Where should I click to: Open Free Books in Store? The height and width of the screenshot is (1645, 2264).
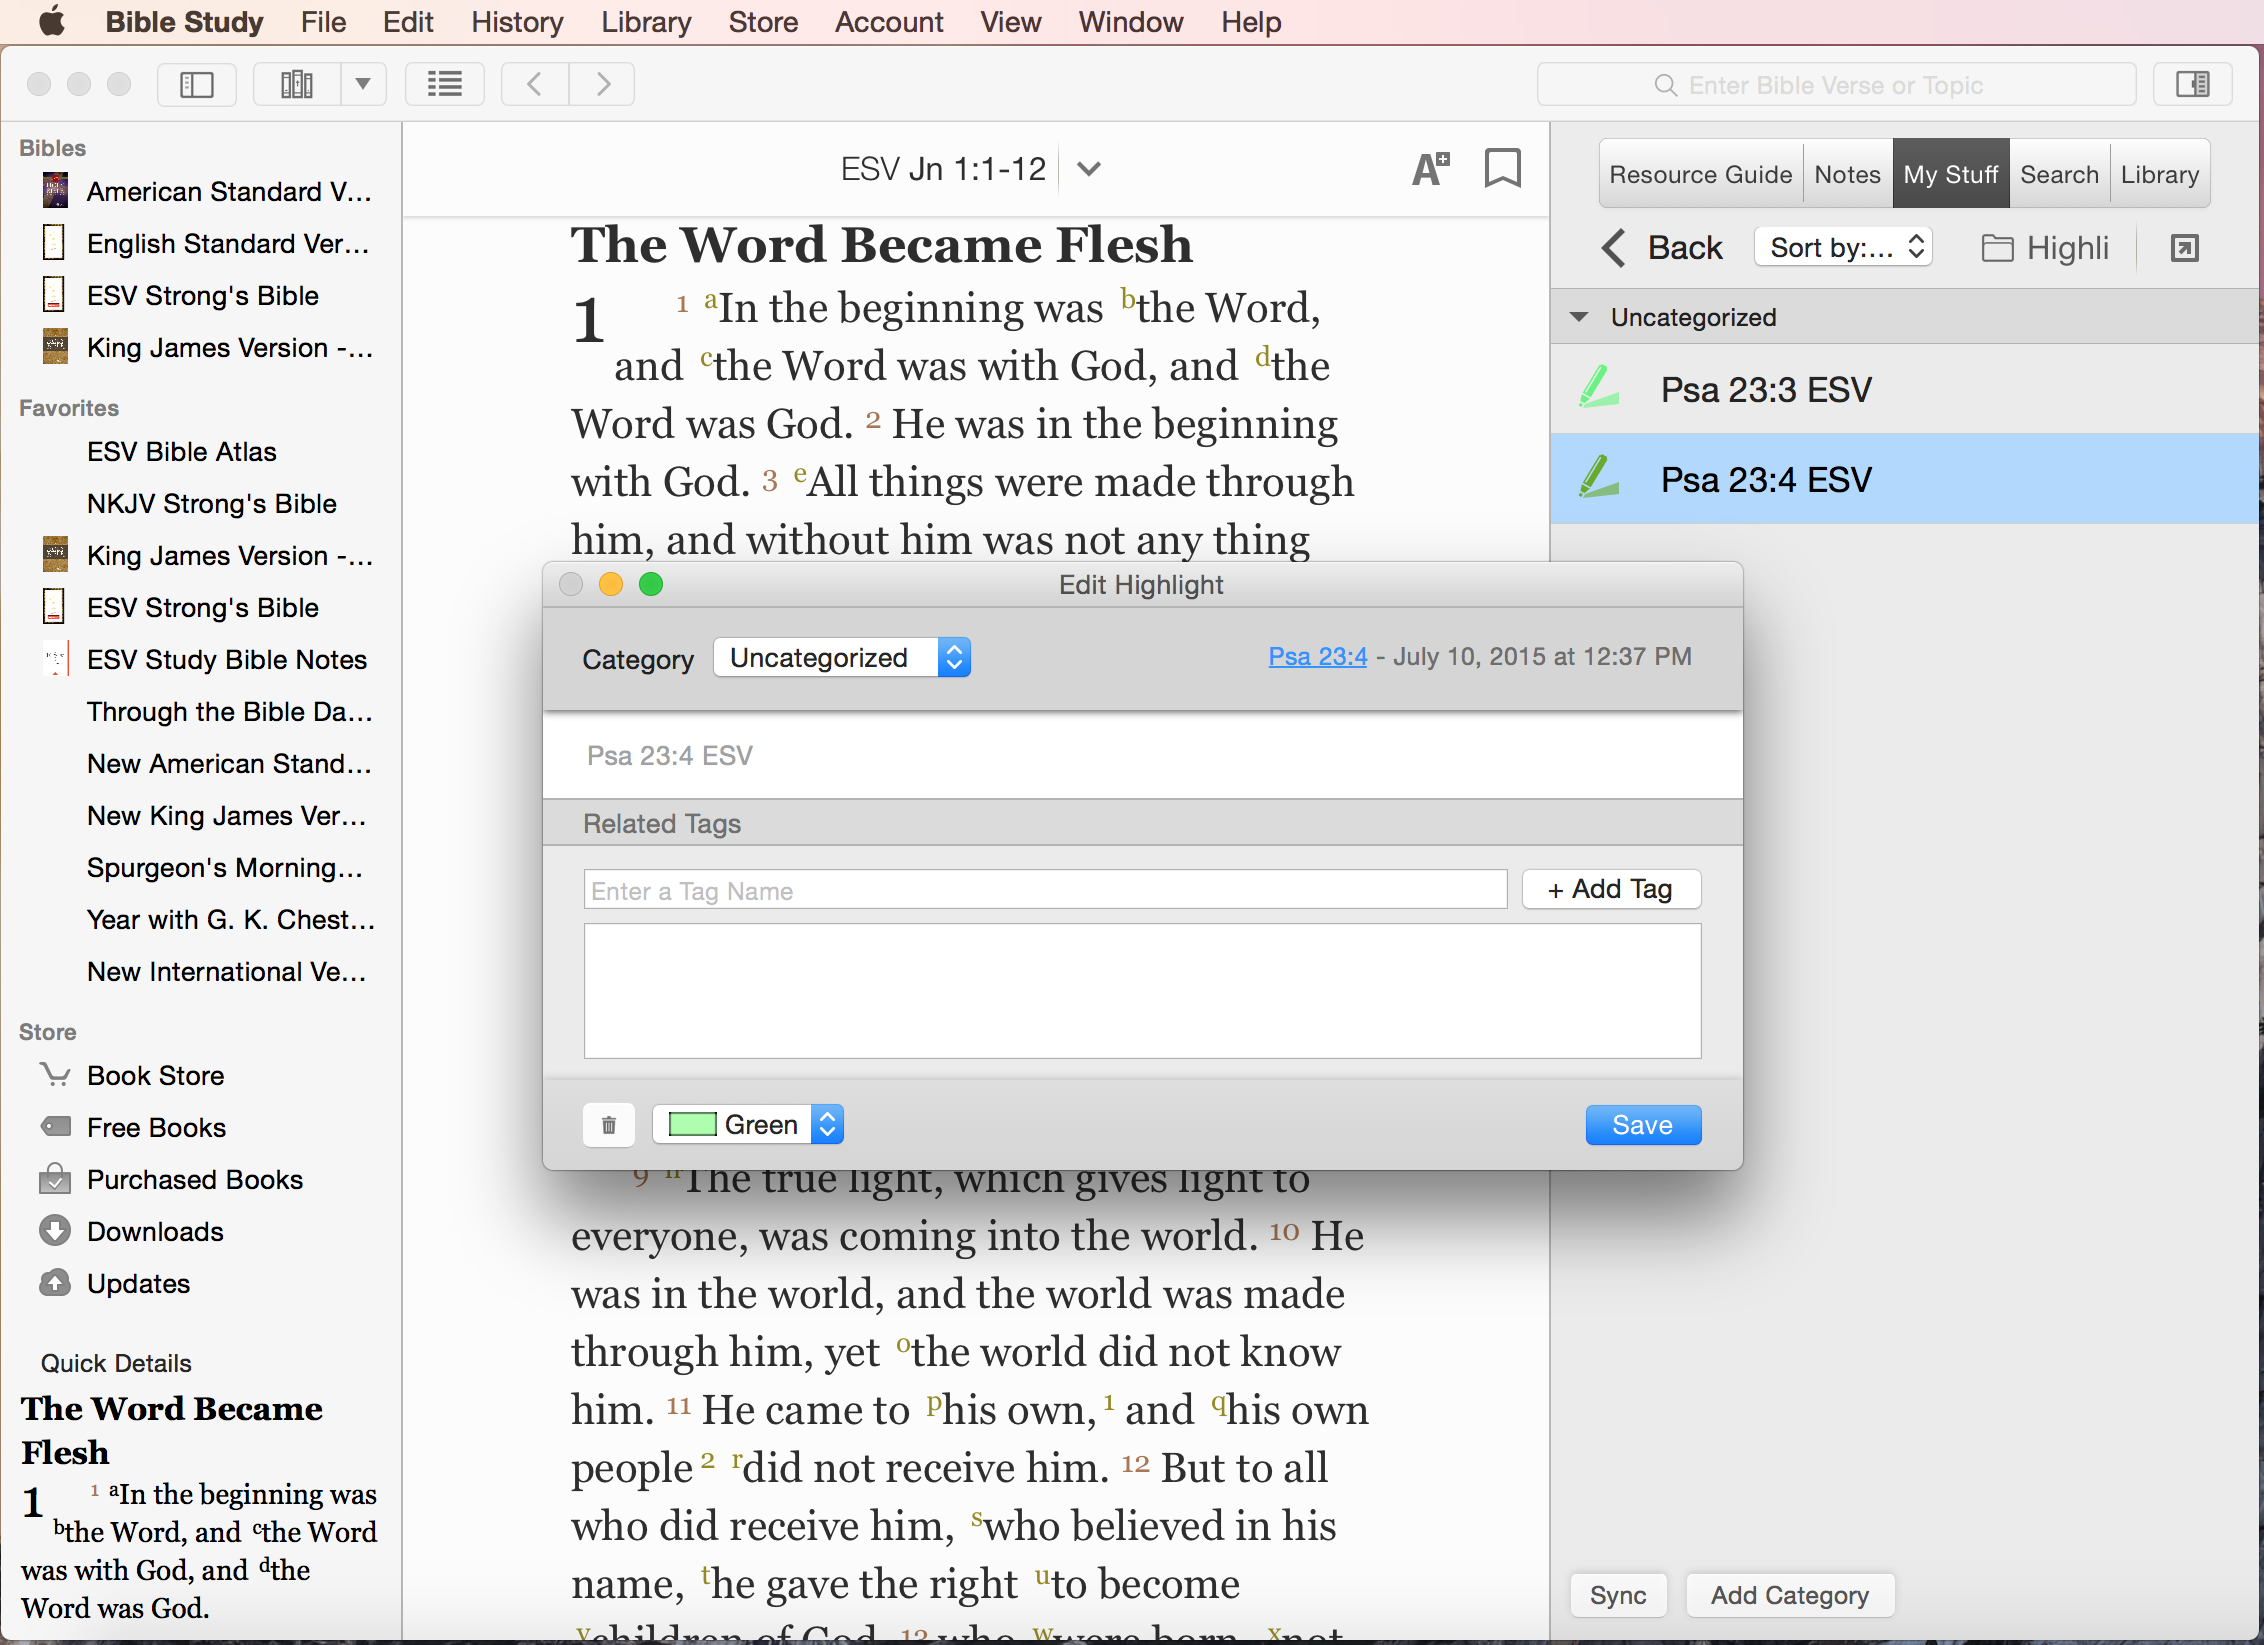click(156, 1127)
